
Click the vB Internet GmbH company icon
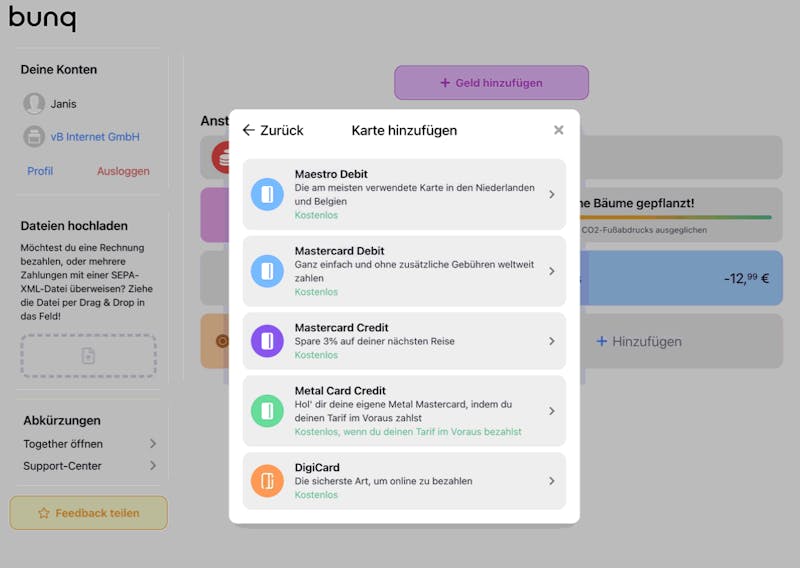click(x=34, y=137)
